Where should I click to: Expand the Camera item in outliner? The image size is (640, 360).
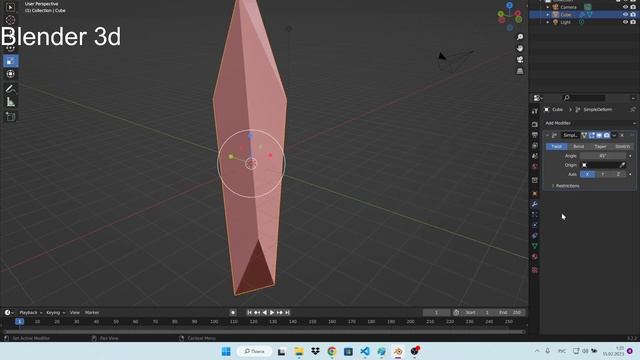tap(548, 7)
